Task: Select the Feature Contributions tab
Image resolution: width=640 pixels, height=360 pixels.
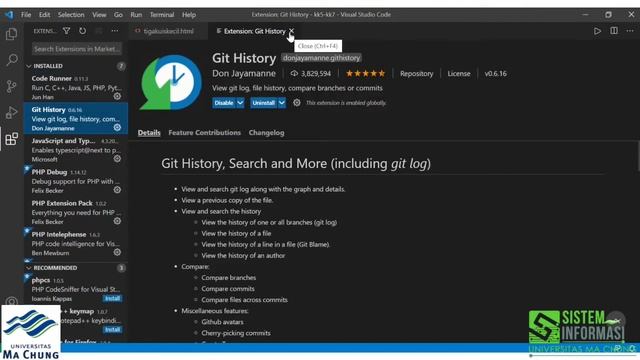Action: point(204,133)
